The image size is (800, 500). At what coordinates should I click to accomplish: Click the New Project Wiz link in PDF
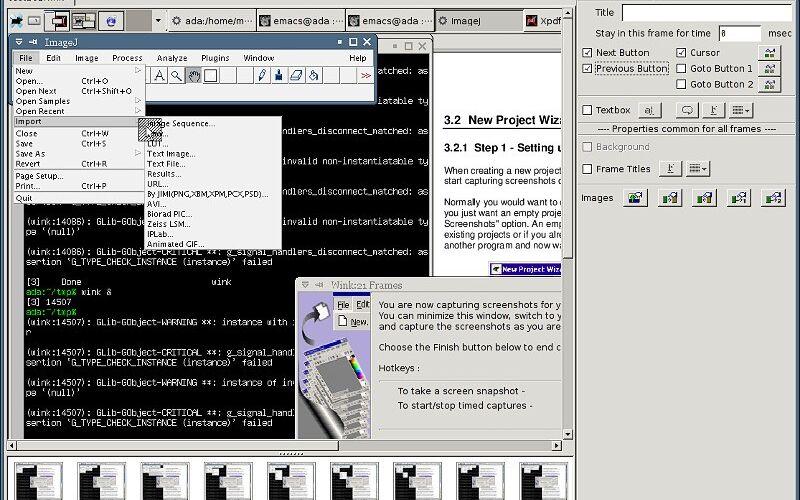coord(526,269)
